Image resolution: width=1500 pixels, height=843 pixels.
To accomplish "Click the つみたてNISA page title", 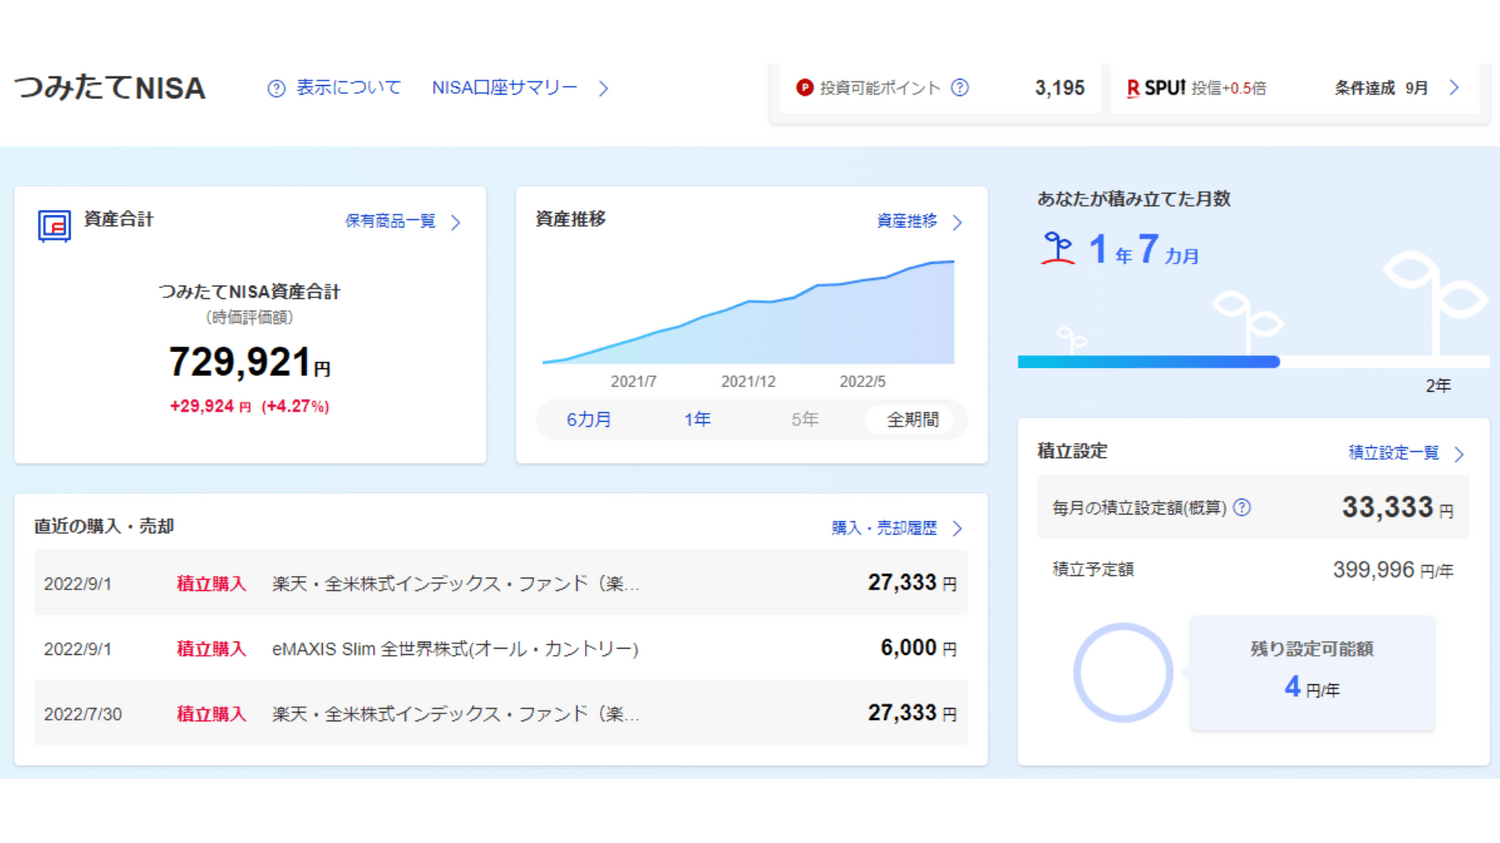I will 110,88.
